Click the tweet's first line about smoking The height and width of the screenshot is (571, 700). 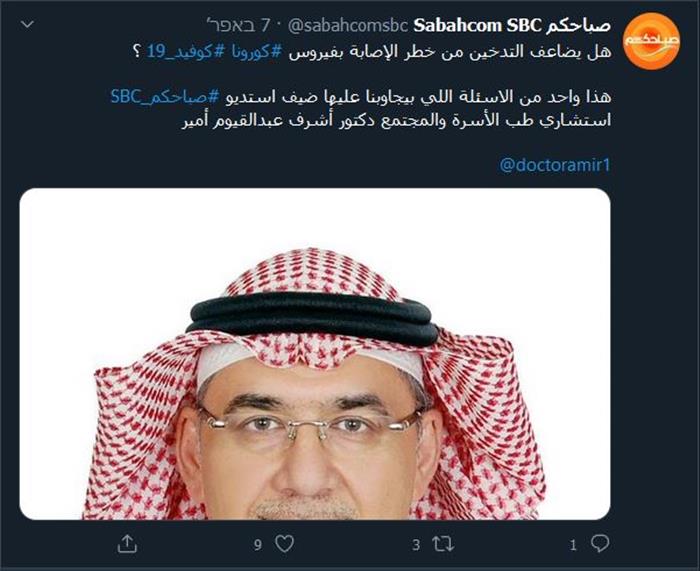coord(371,51)
